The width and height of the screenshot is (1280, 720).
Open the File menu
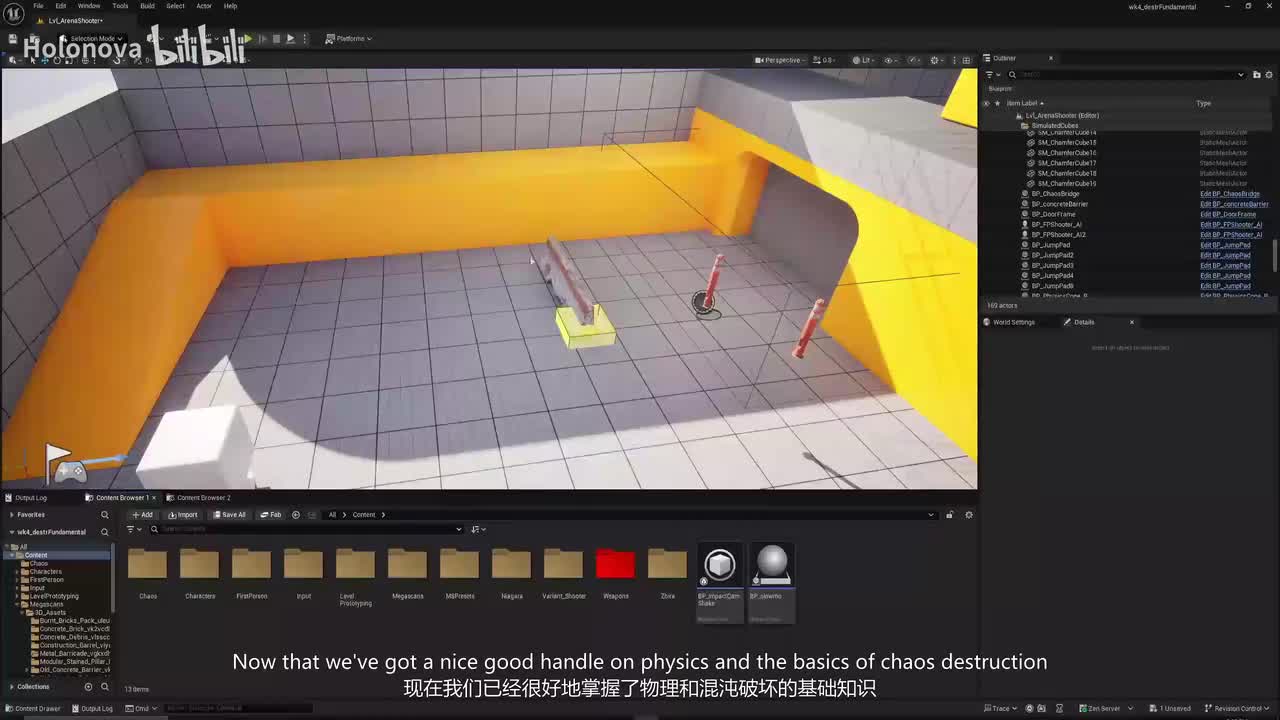pos(38,6)
